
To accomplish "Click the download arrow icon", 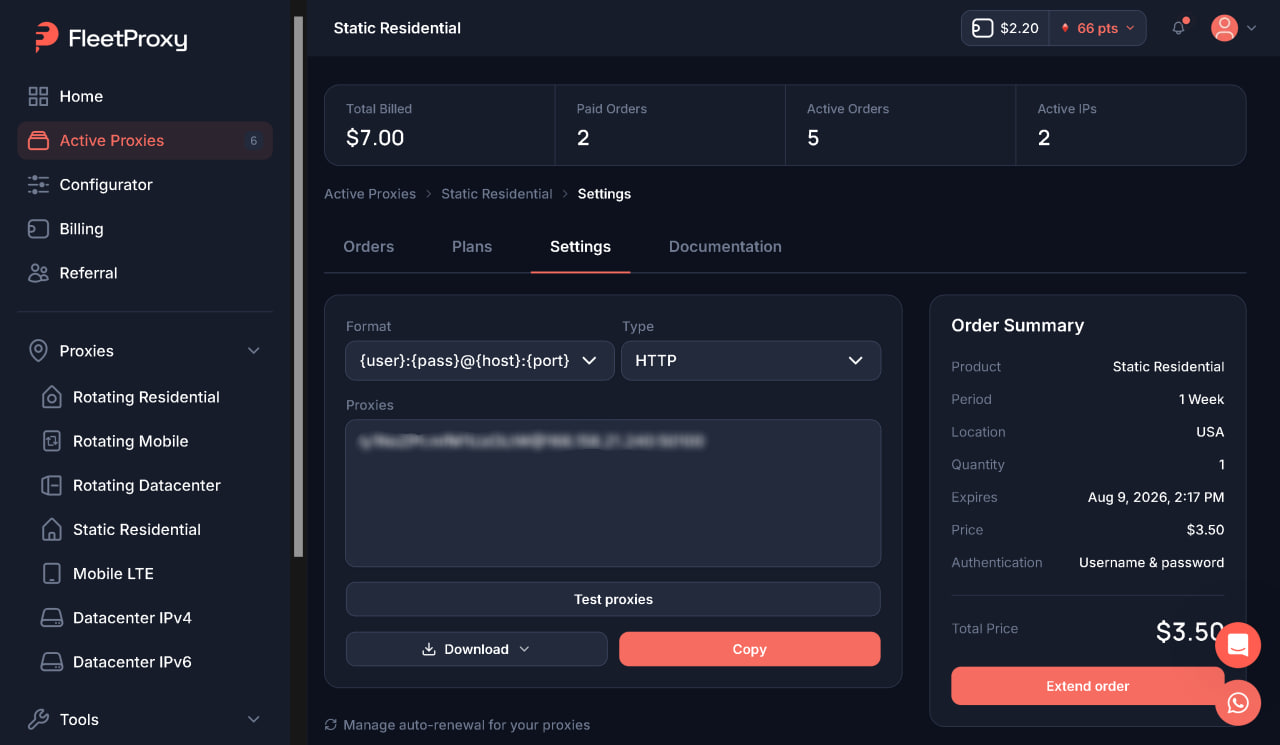I will click(x=429, y=649).
